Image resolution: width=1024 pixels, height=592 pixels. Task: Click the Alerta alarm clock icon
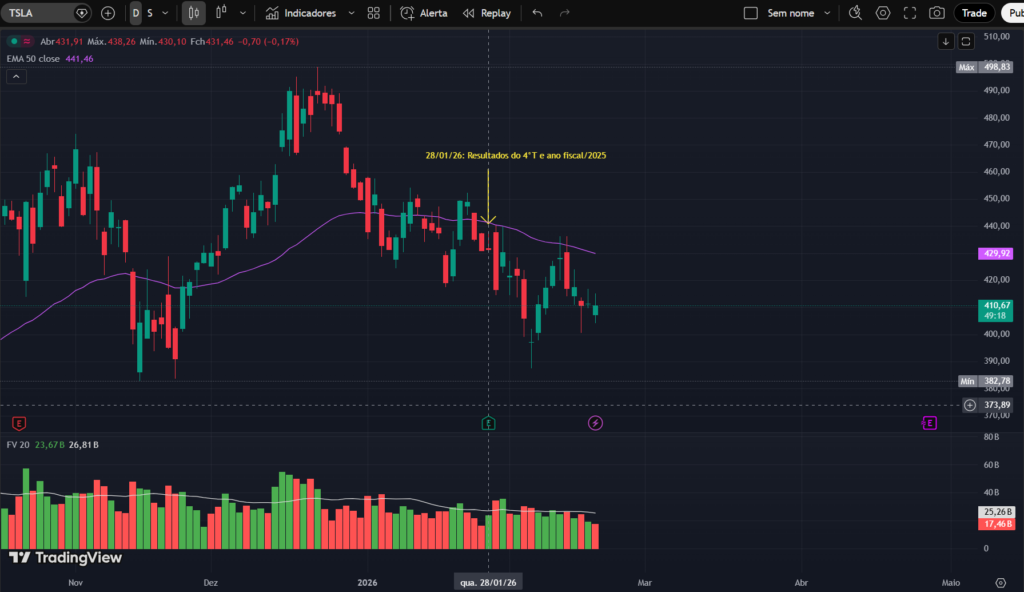(x=407, y=13)
